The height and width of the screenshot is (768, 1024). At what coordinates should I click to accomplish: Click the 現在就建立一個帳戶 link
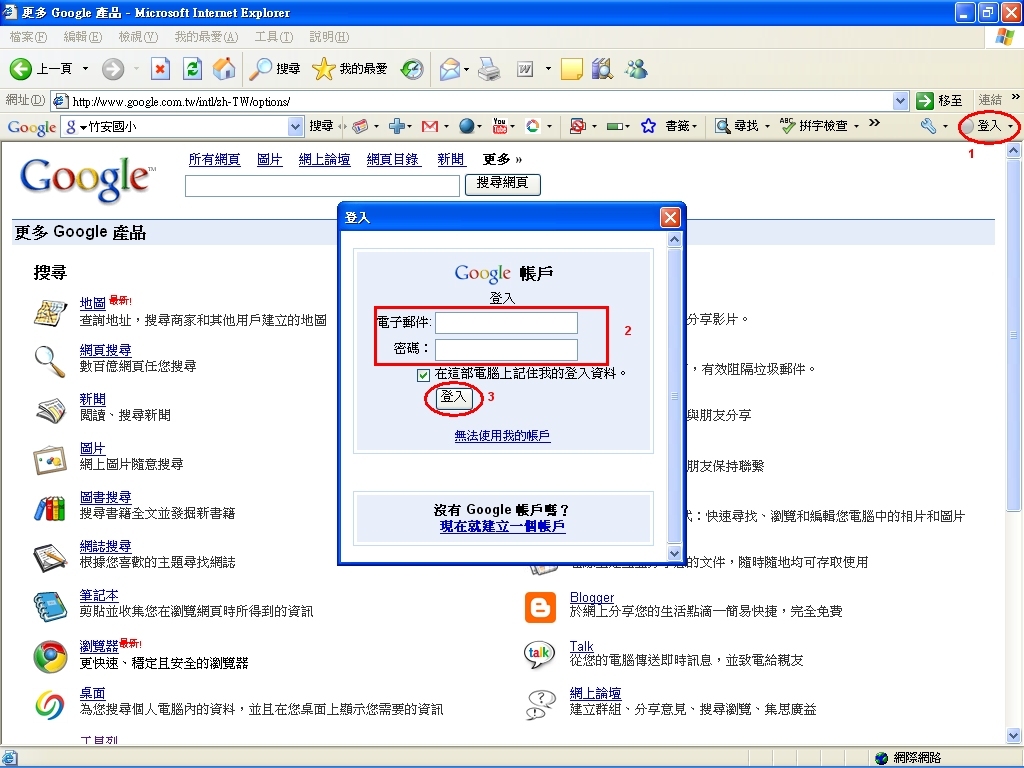click(x=502, y=526)
